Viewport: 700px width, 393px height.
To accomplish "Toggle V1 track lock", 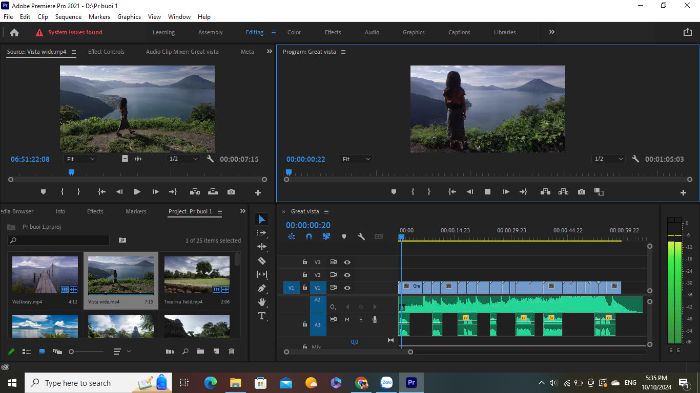I will (x=305, y=288).
